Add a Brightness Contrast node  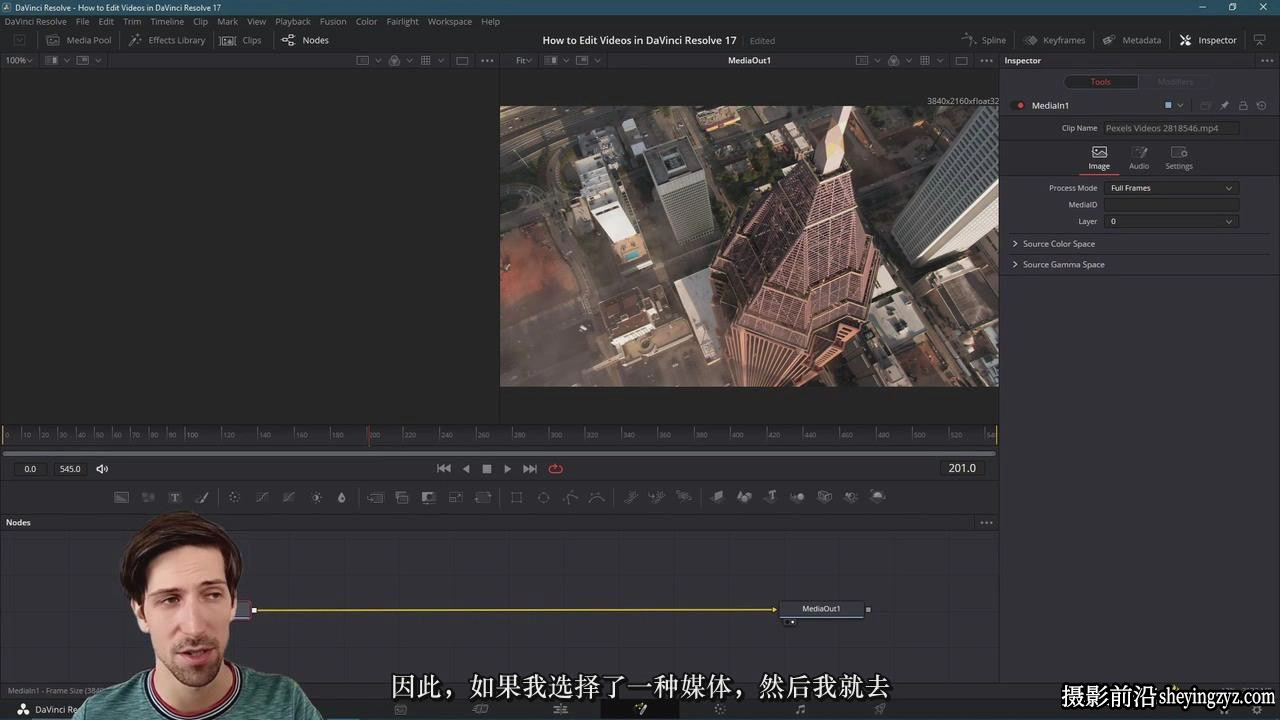click(x=316, y=497)
